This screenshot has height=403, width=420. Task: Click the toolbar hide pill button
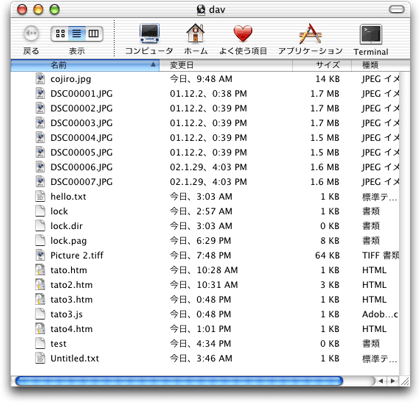click(x=397, y=9)
